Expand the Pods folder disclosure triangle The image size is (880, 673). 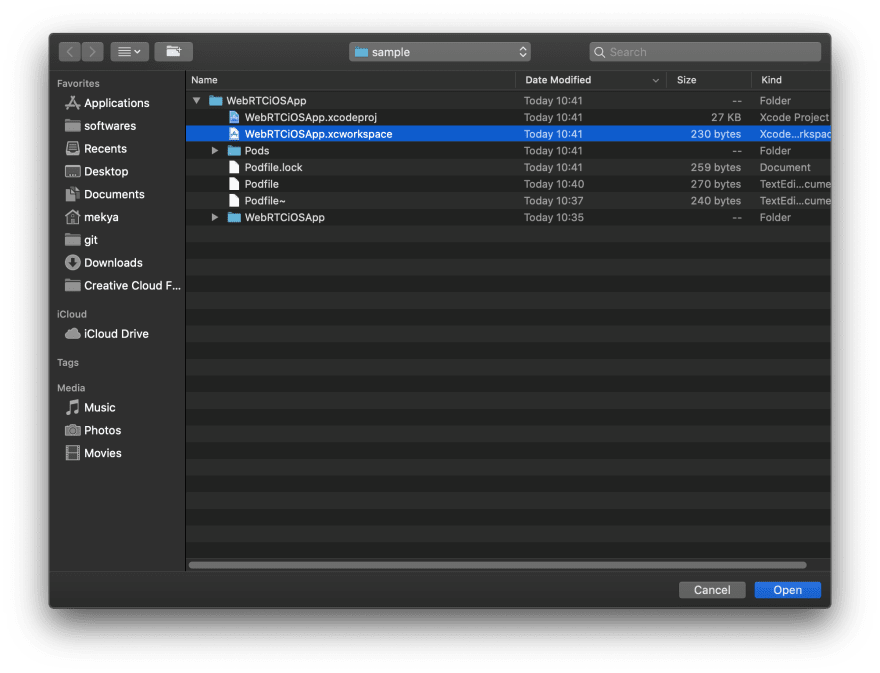click(x=214, y=150)
